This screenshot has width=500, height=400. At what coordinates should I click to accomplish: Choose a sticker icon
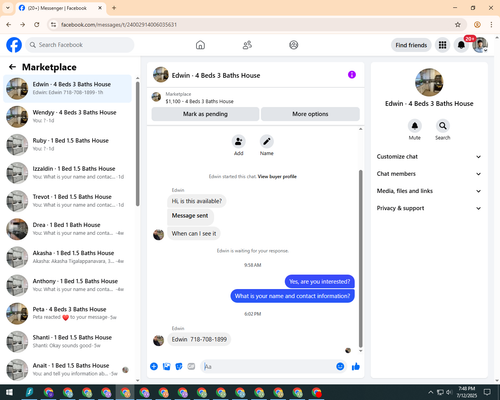click(179, 367)
